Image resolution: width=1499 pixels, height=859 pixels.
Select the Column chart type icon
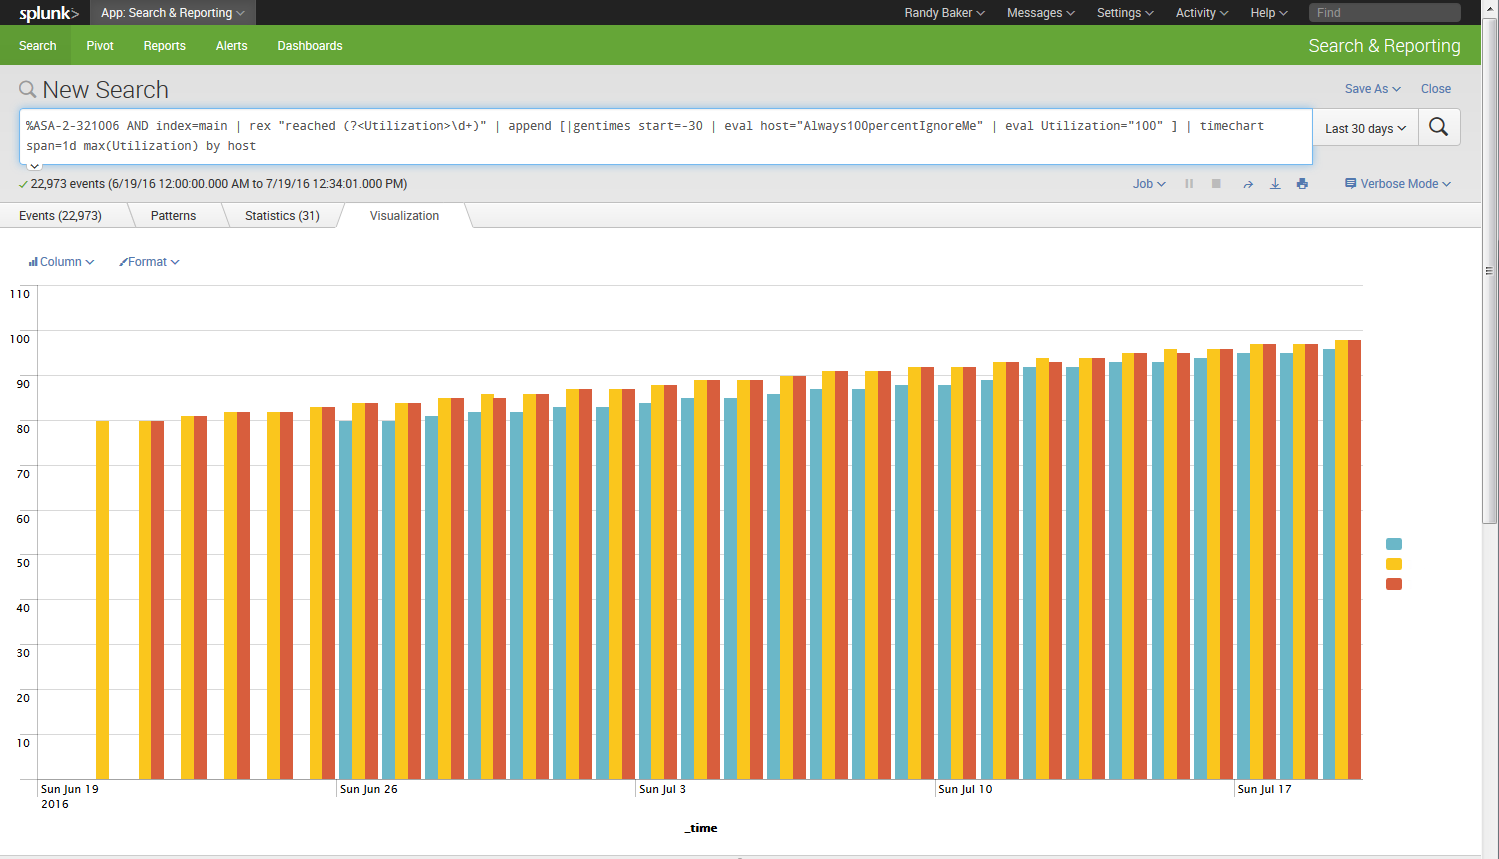click(33, 261)
